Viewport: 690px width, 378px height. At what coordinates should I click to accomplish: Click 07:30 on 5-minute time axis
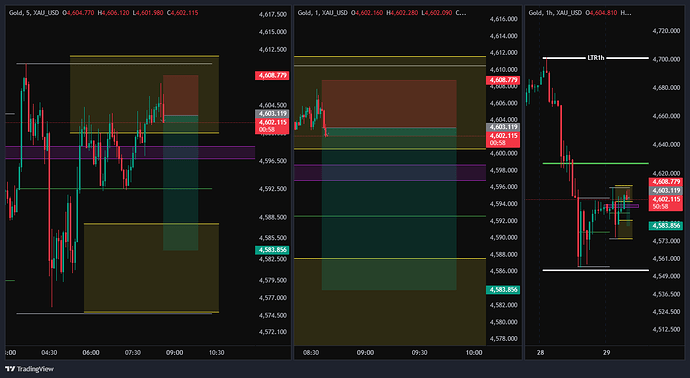pos(132,352)
